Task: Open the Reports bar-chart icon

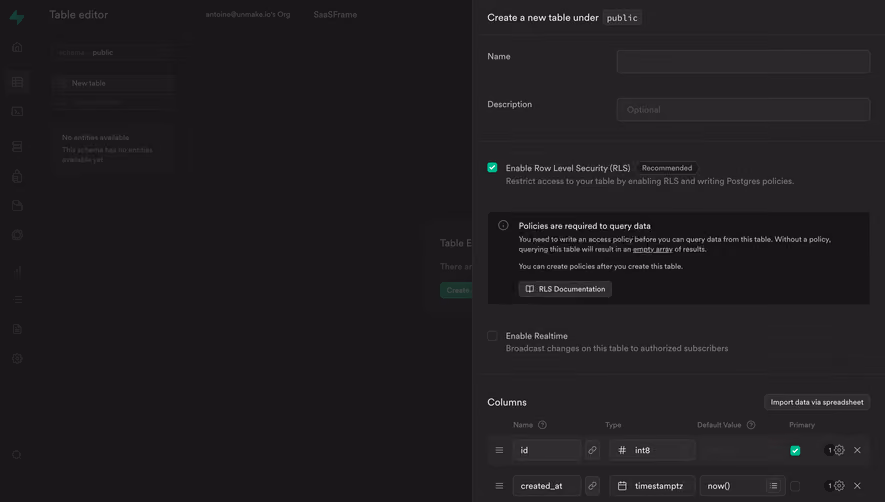Action: 17,270
